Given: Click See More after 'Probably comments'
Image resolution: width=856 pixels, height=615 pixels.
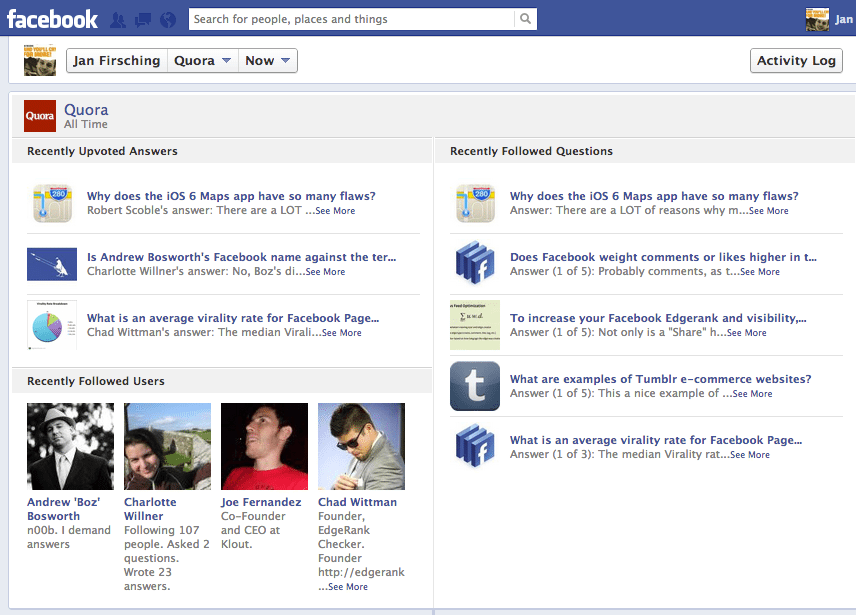Looking at the screenshot, I should (x=760, y=272).
